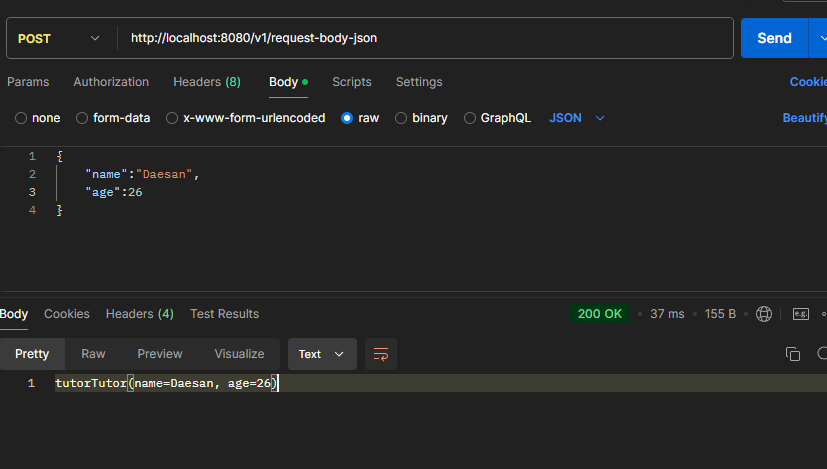
Task: Click Beautify to format JSON
Action: pyautogui.click(x=804, y=118)
